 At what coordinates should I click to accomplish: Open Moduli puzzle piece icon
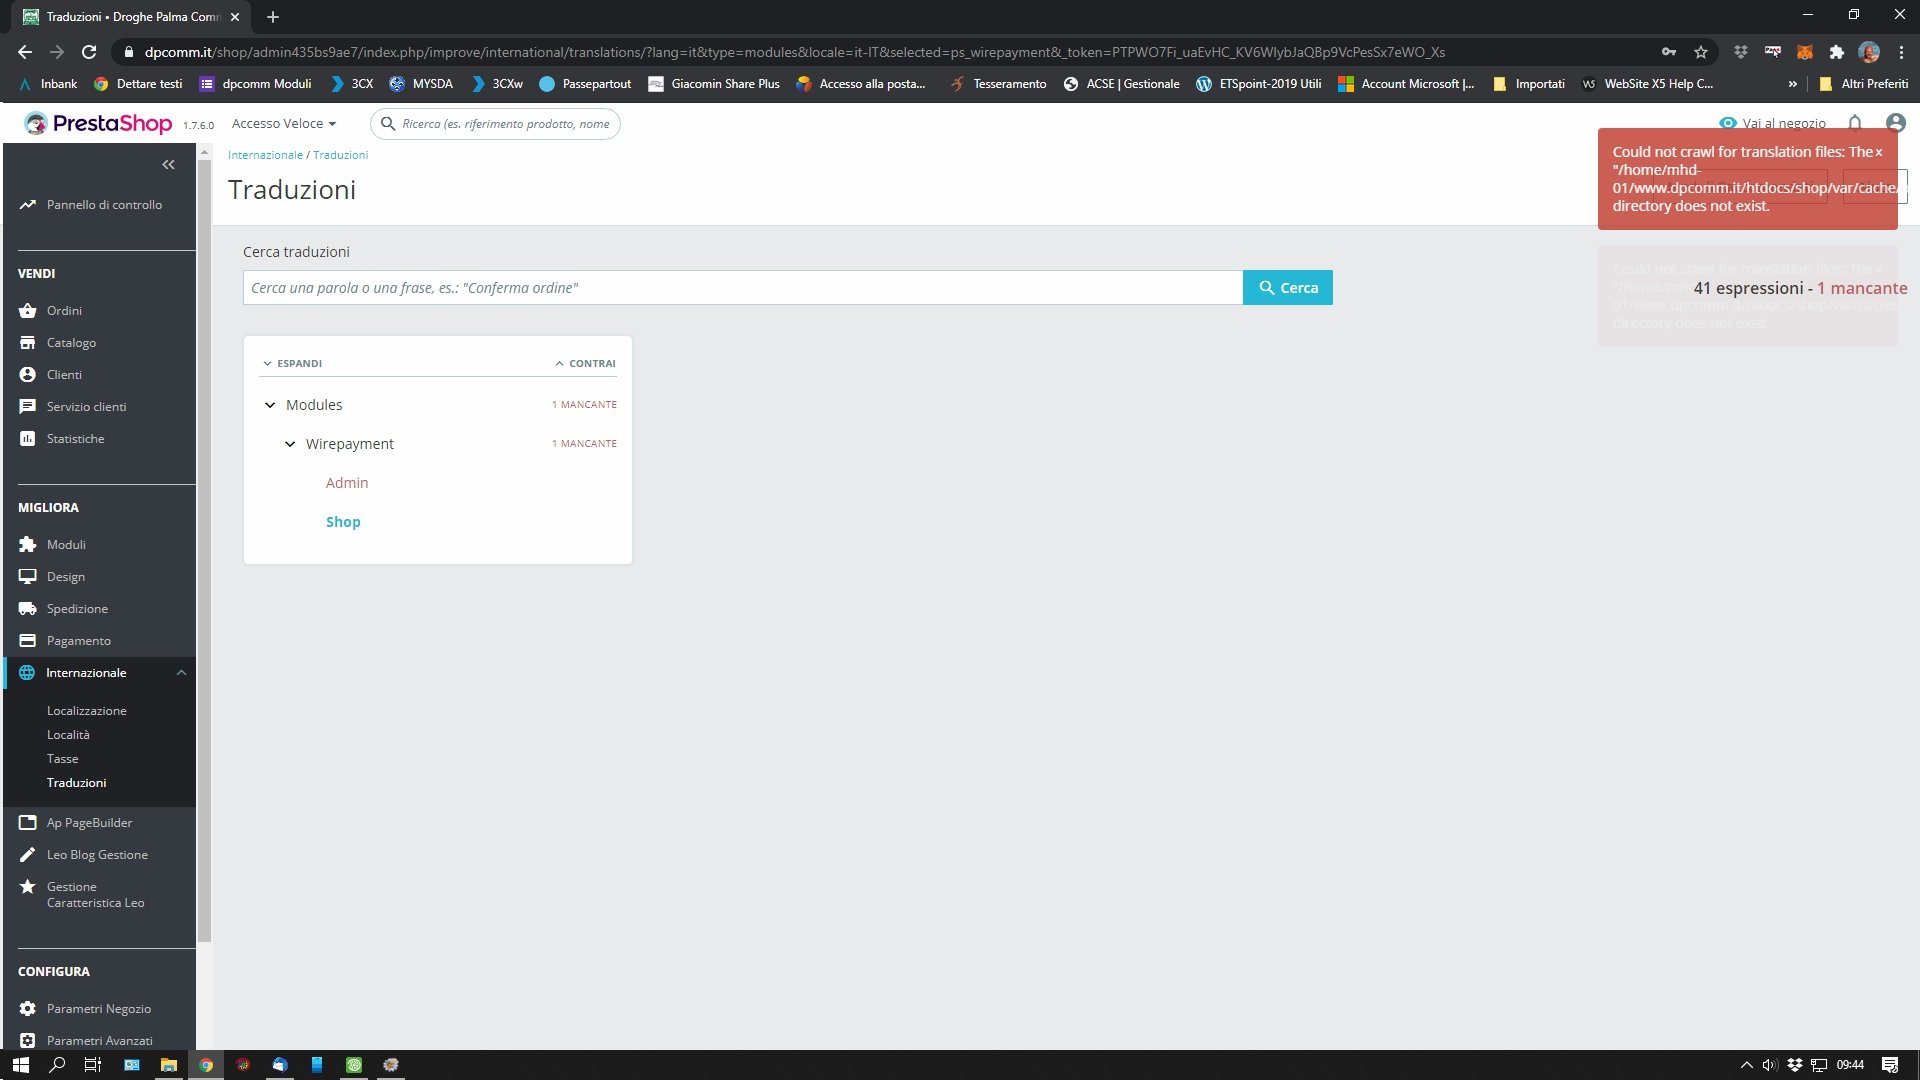[27, 545]
